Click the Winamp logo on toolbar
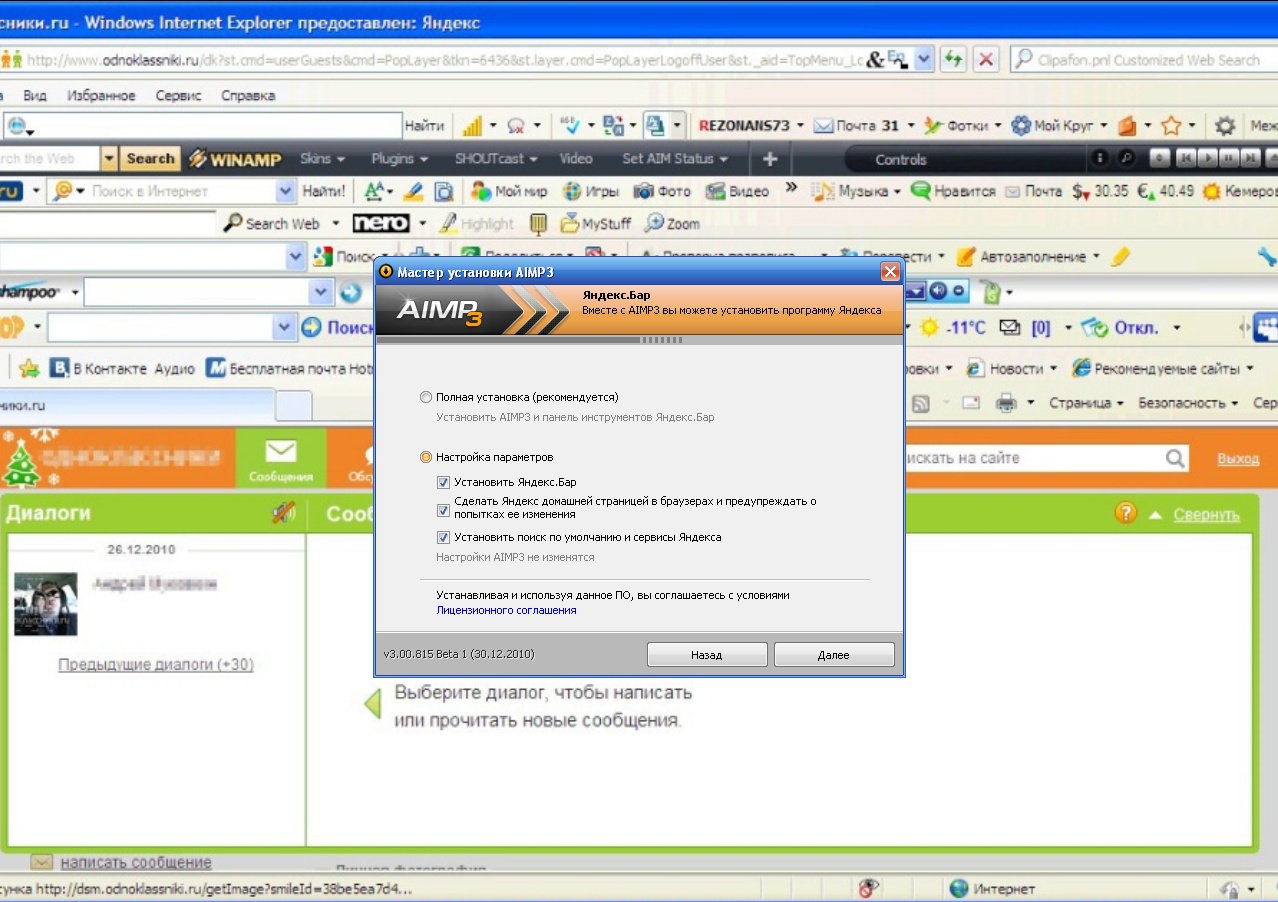The image size is (1278, 902). pos(235,159)
